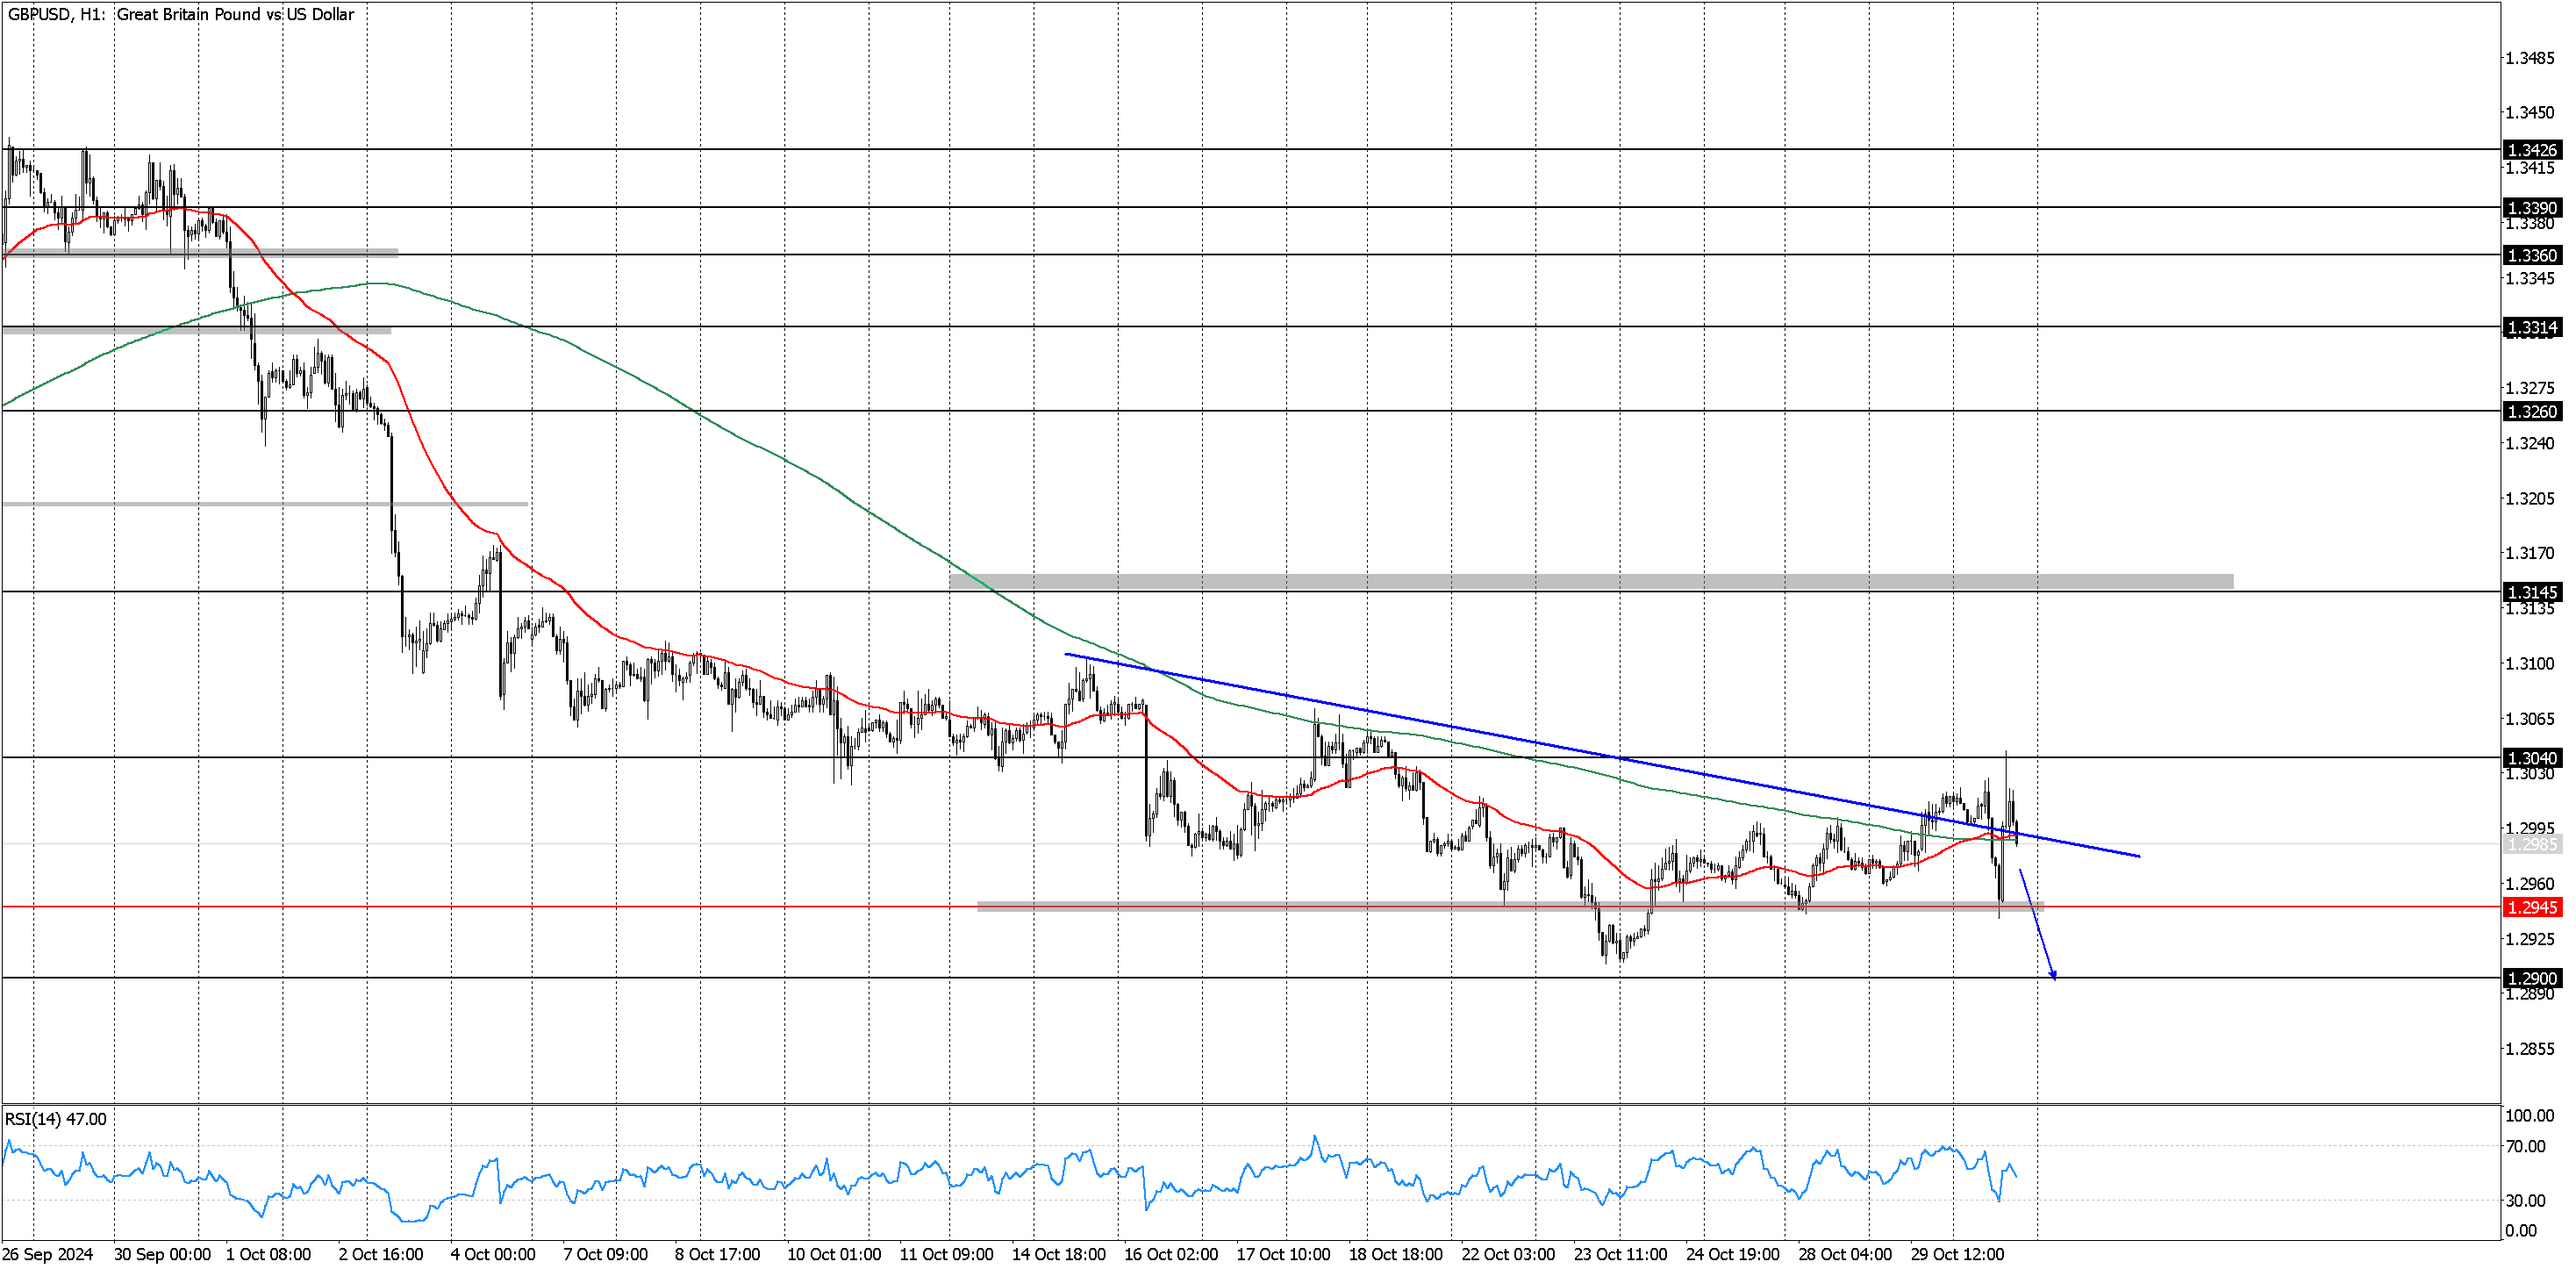This screenshot has height=1269, width=2576.
Task: Click the 4 Oct 00:00 time label
Action: [x=493, y=1255]
